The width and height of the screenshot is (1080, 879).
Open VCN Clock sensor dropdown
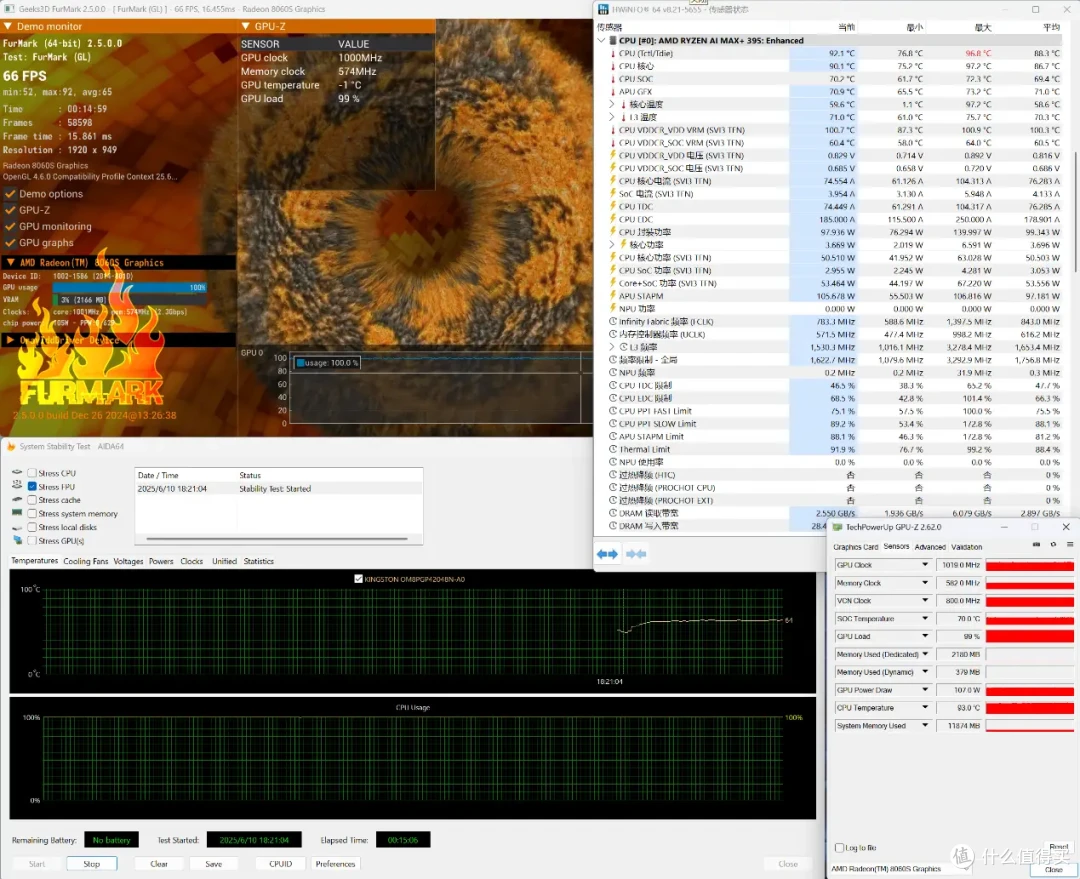(x=925, y=601)
